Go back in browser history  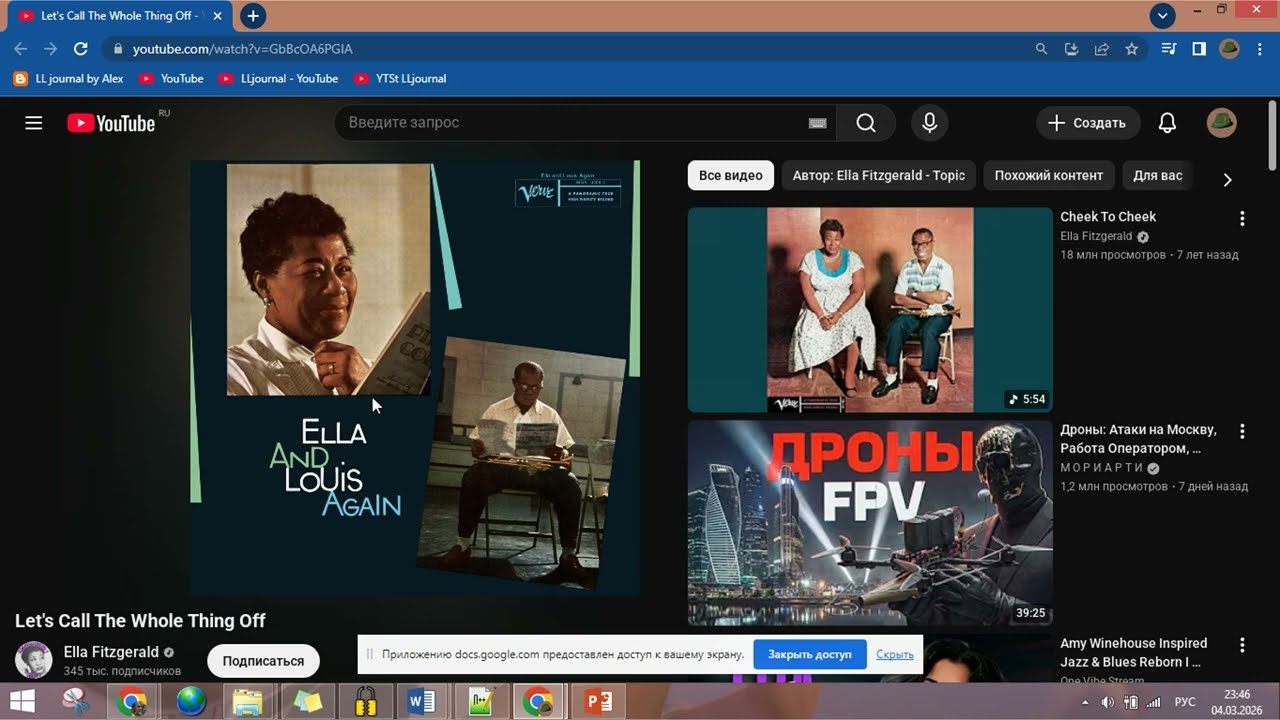(x=21, y=48)
